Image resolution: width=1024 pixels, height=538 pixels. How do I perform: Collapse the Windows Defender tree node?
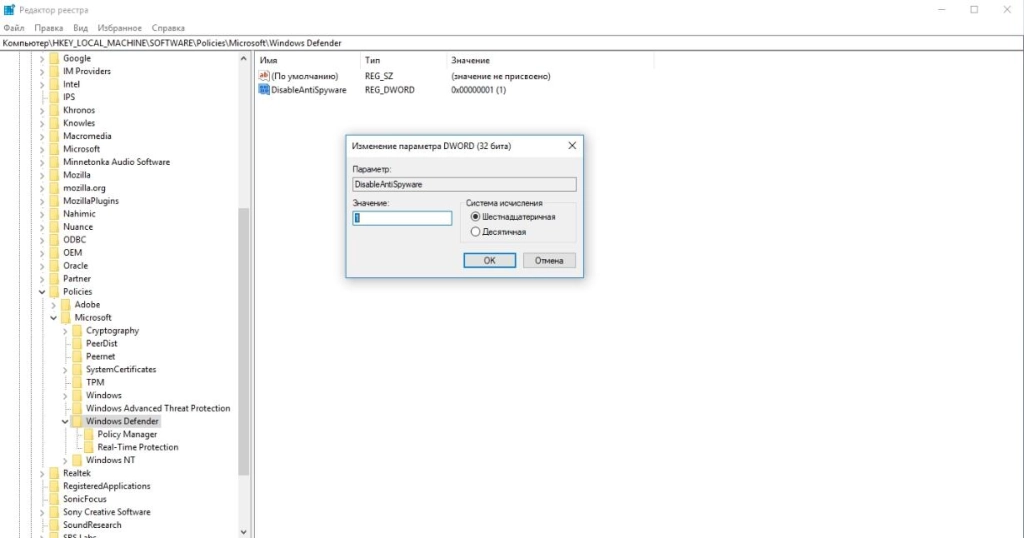coord(65,422)
